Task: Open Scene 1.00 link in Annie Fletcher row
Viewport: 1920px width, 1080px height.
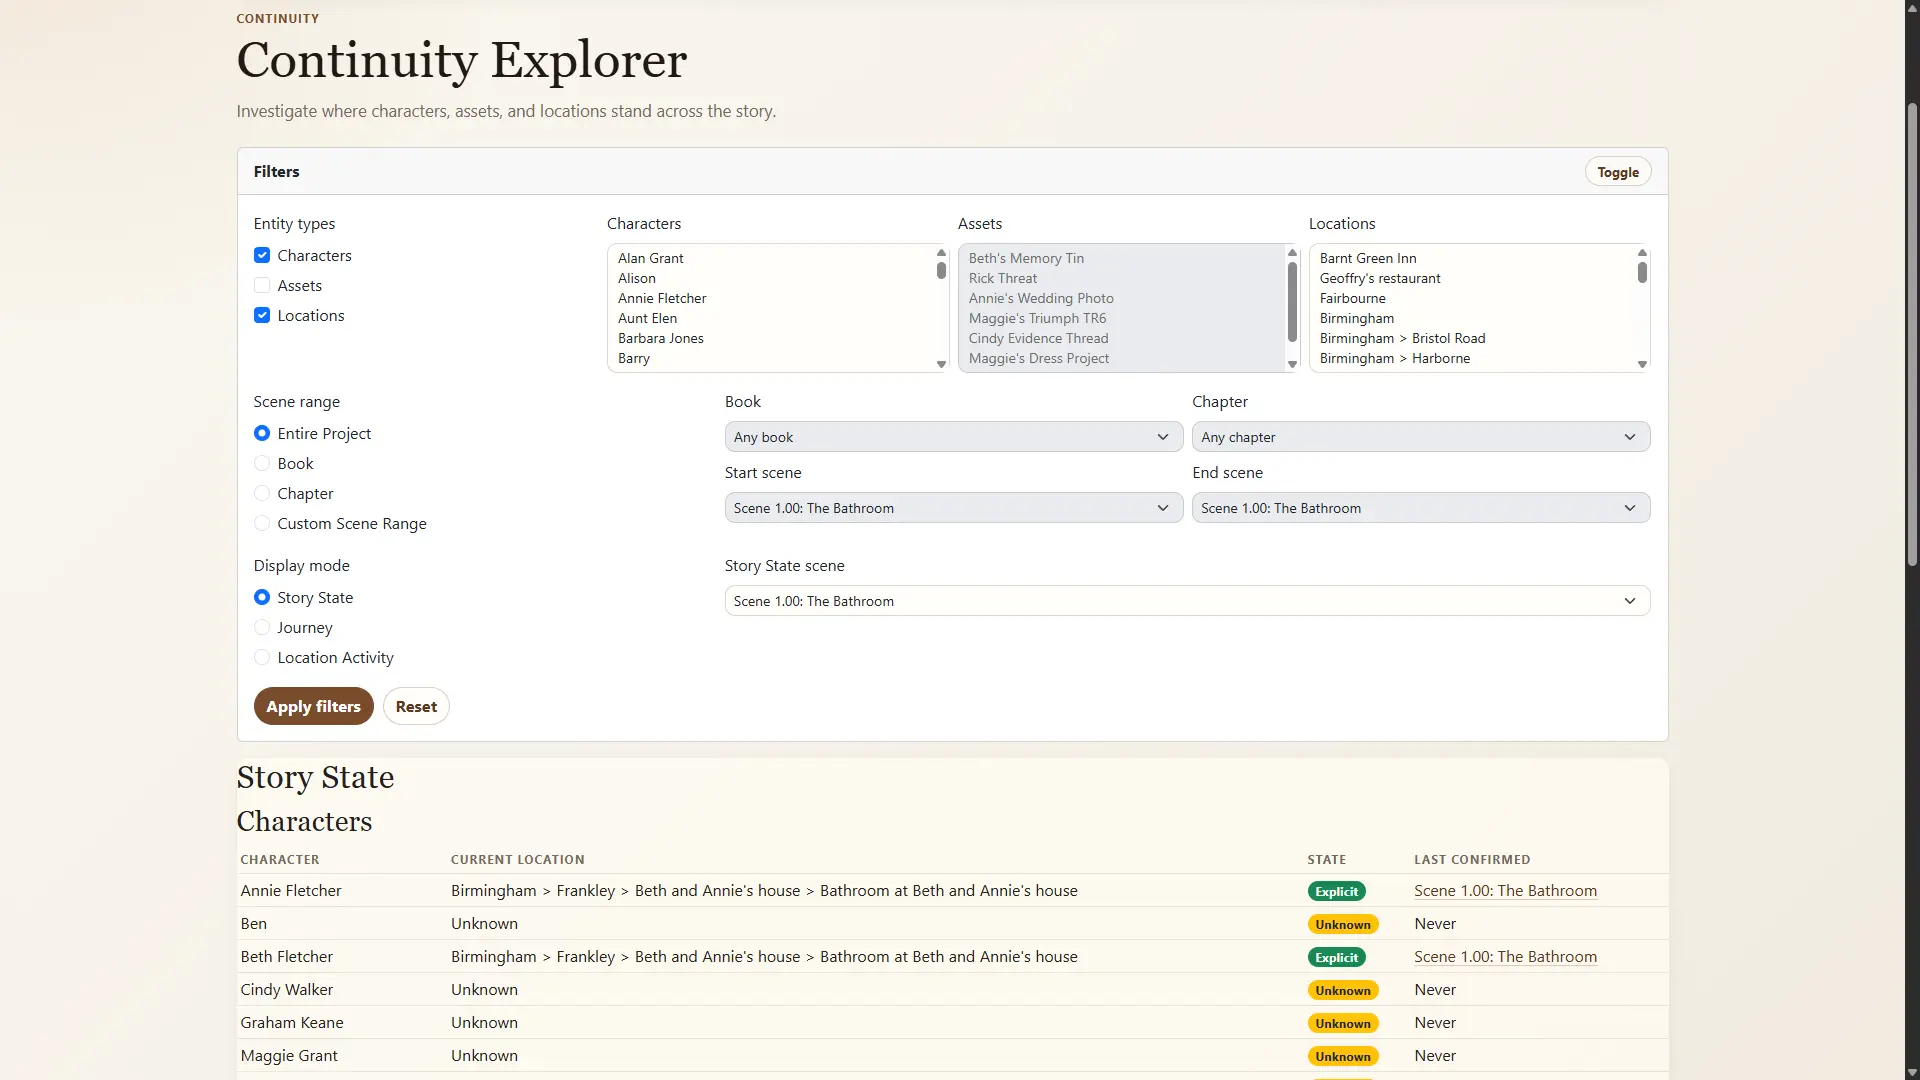Action: click(1505, 890)
